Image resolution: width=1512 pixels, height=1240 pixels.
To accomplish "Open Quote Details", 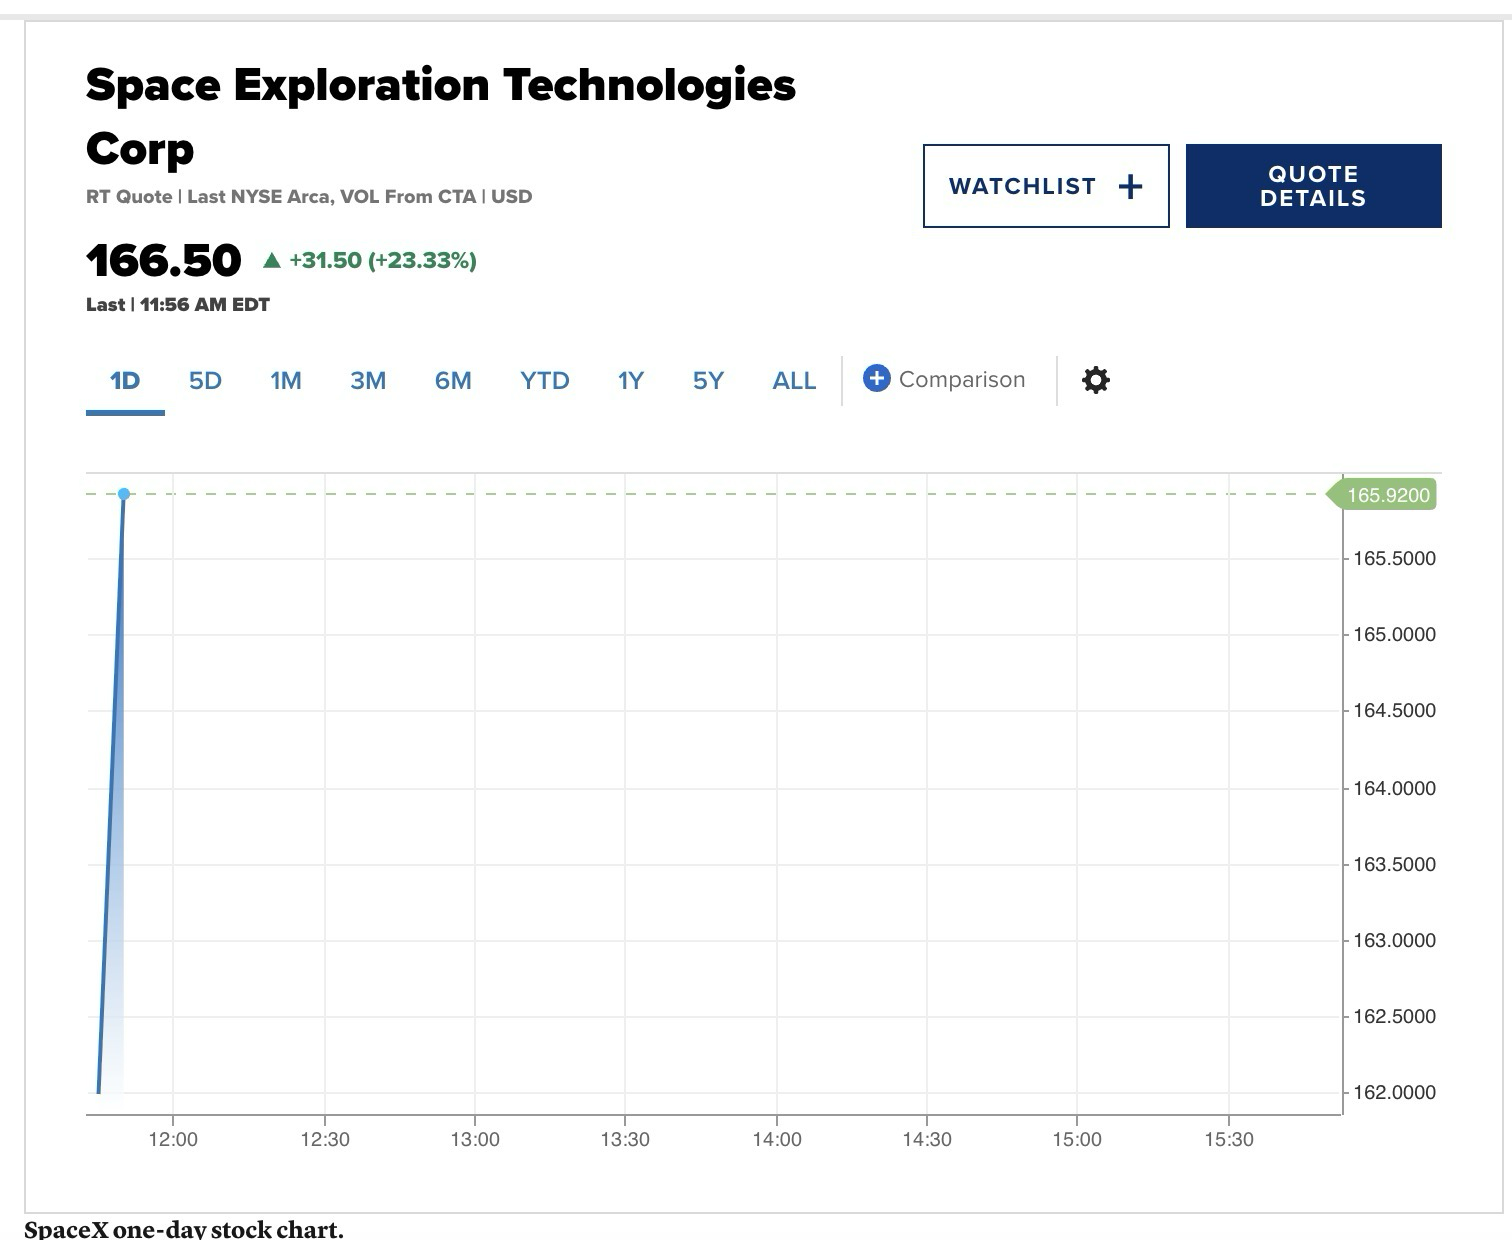I will 1314,186.
